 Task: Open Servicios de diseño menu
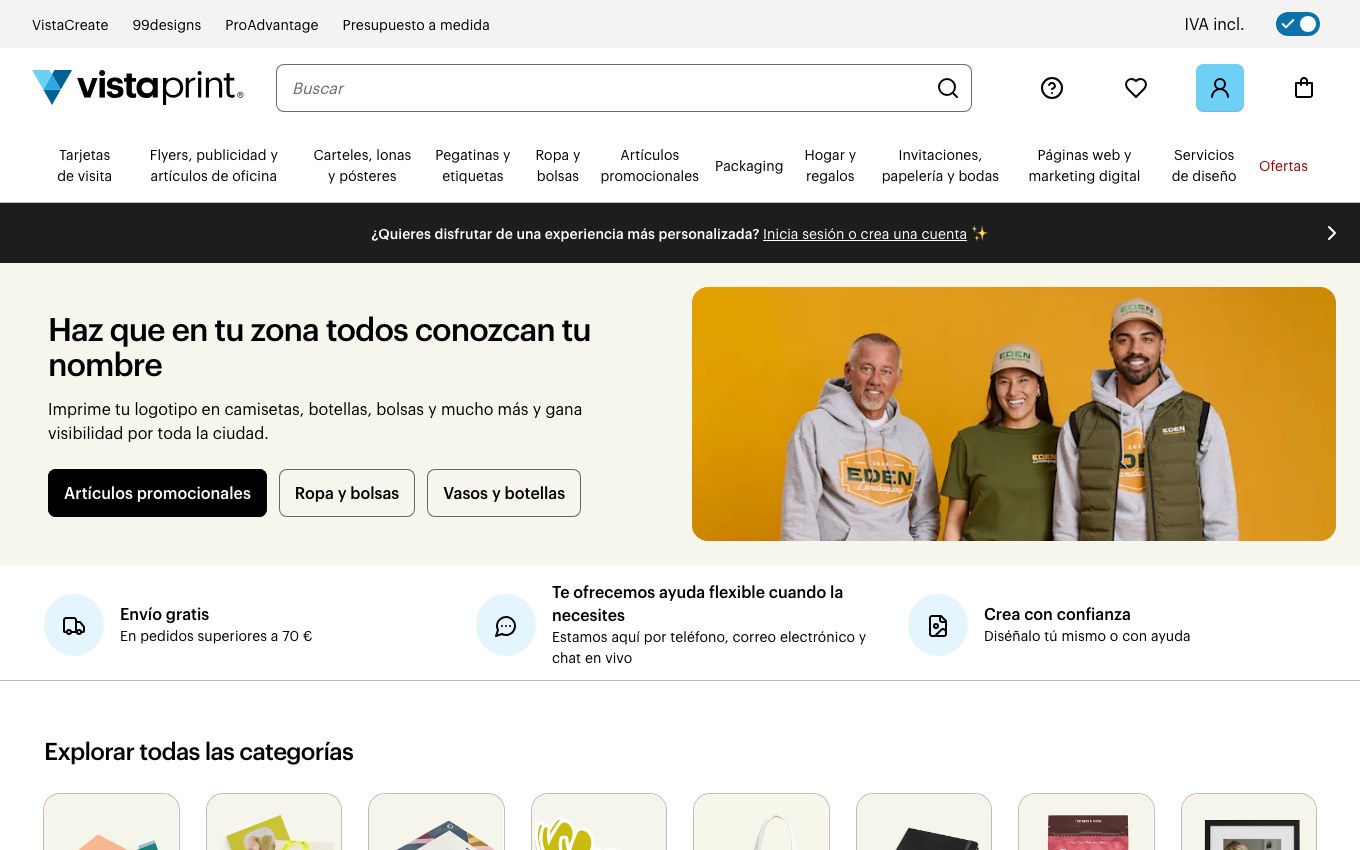click(1204, 166)
